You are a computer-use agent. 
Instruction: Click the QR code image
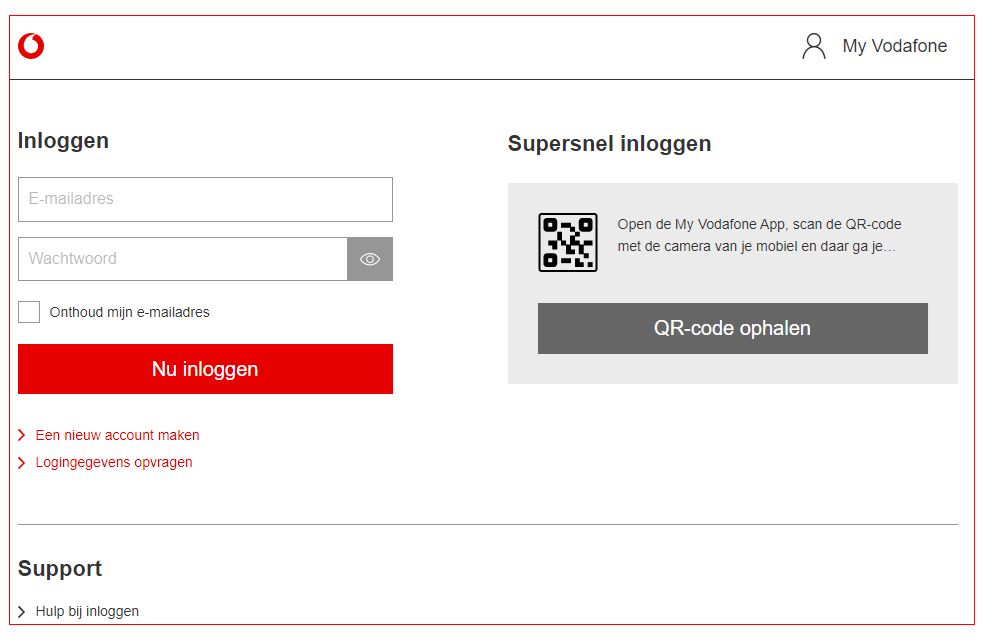[x=568, y=243]
